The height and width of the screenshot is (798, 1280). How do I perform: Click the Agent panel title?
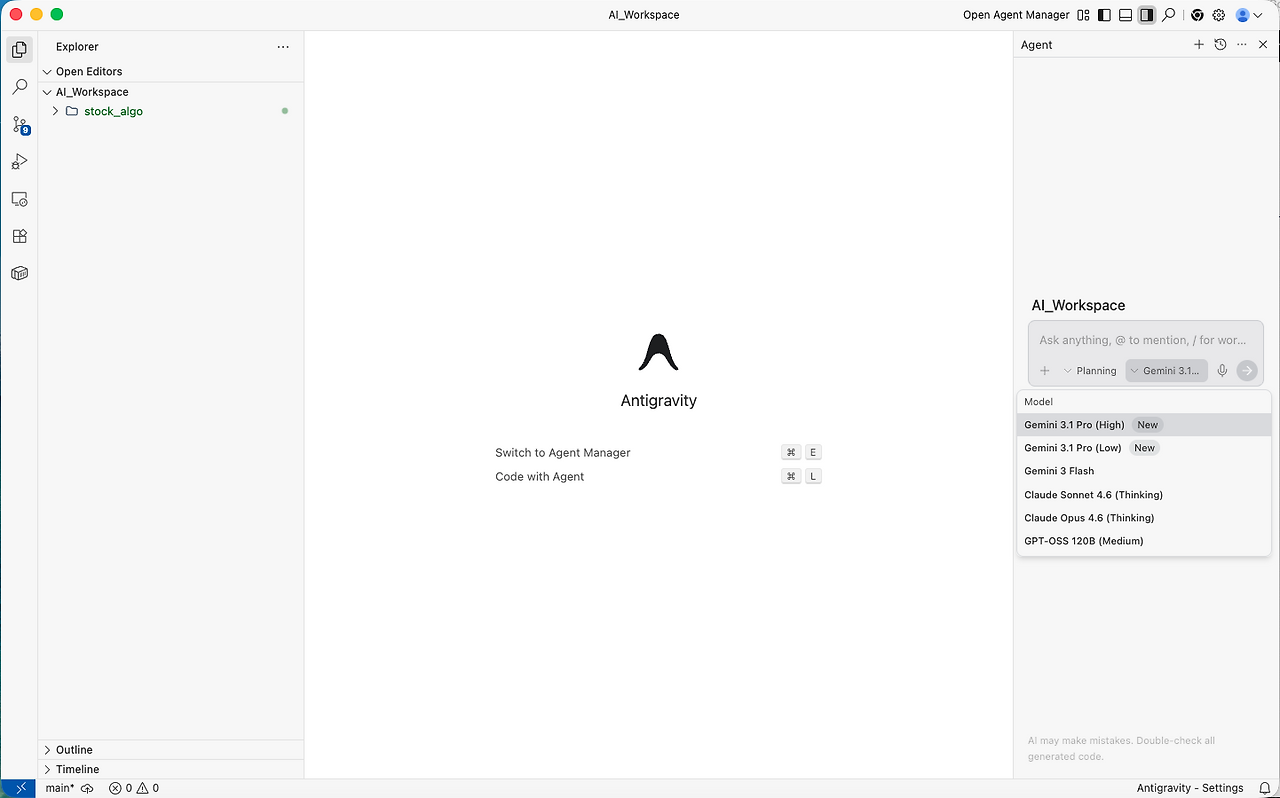[1036, 45]
